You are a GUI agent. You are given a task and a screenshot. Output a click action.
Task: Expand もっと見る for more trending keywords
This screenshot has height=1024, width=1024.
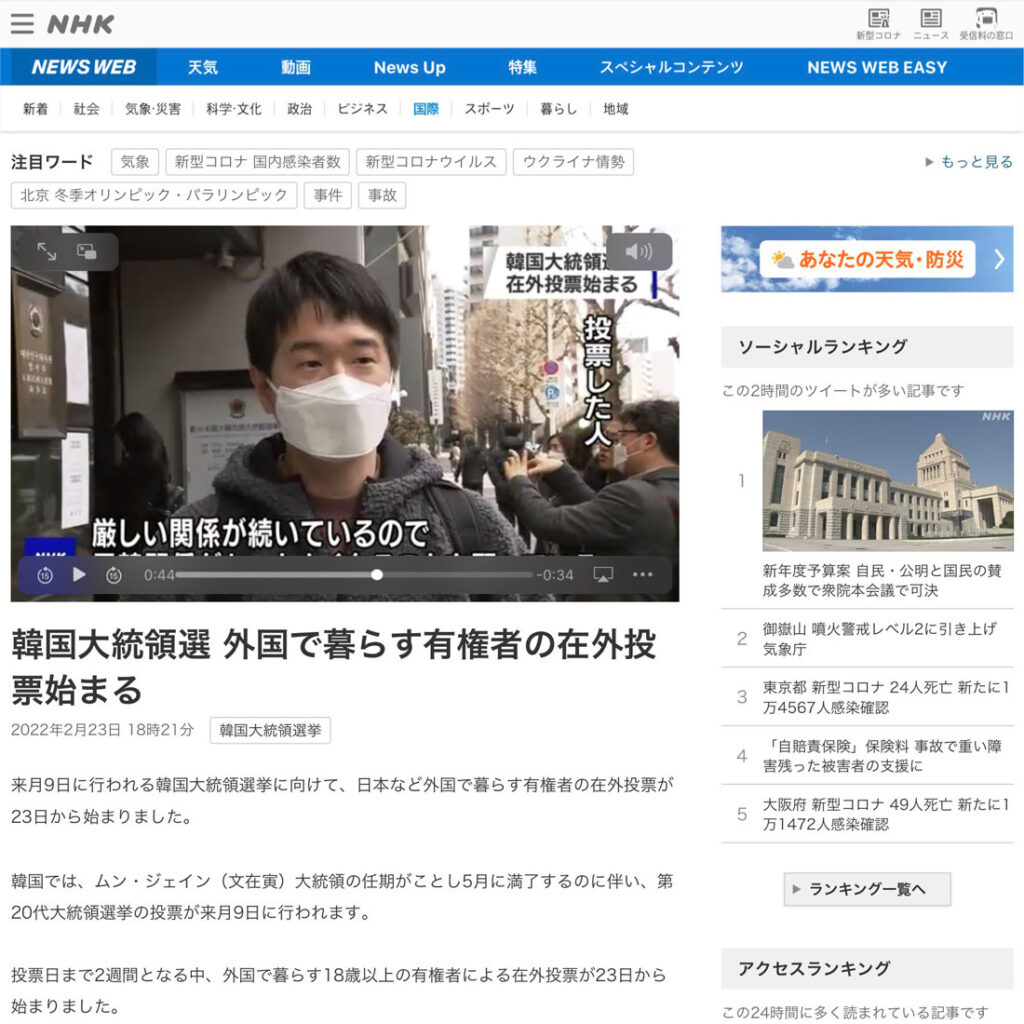(972, 162)
